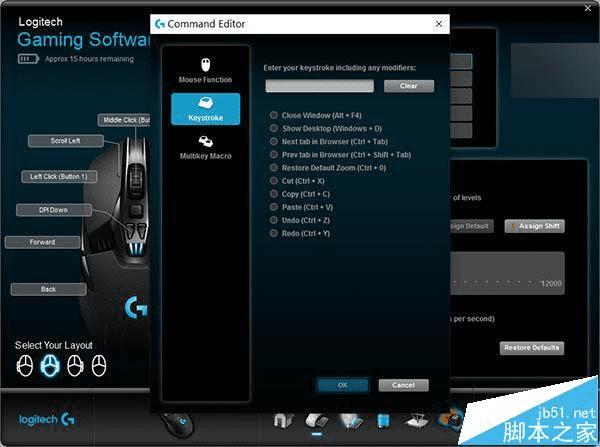
Task: Select the mouse device image in the bottom bar
Action: point(177,424)
